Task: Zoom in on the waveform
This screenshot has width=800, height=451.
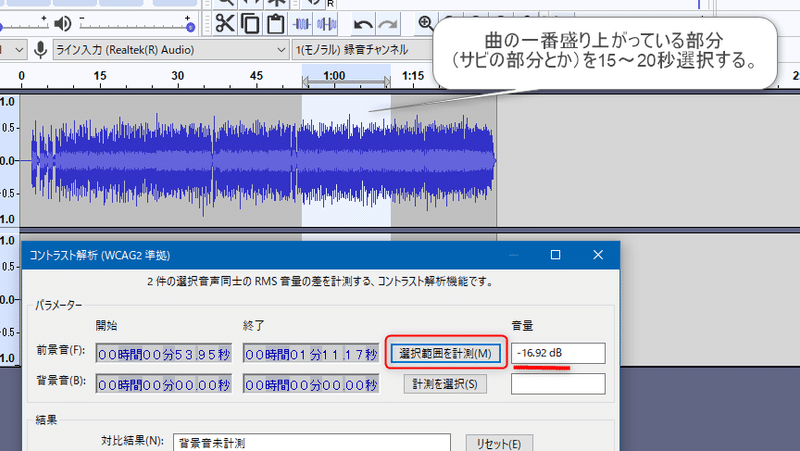Action: point(425,23)
